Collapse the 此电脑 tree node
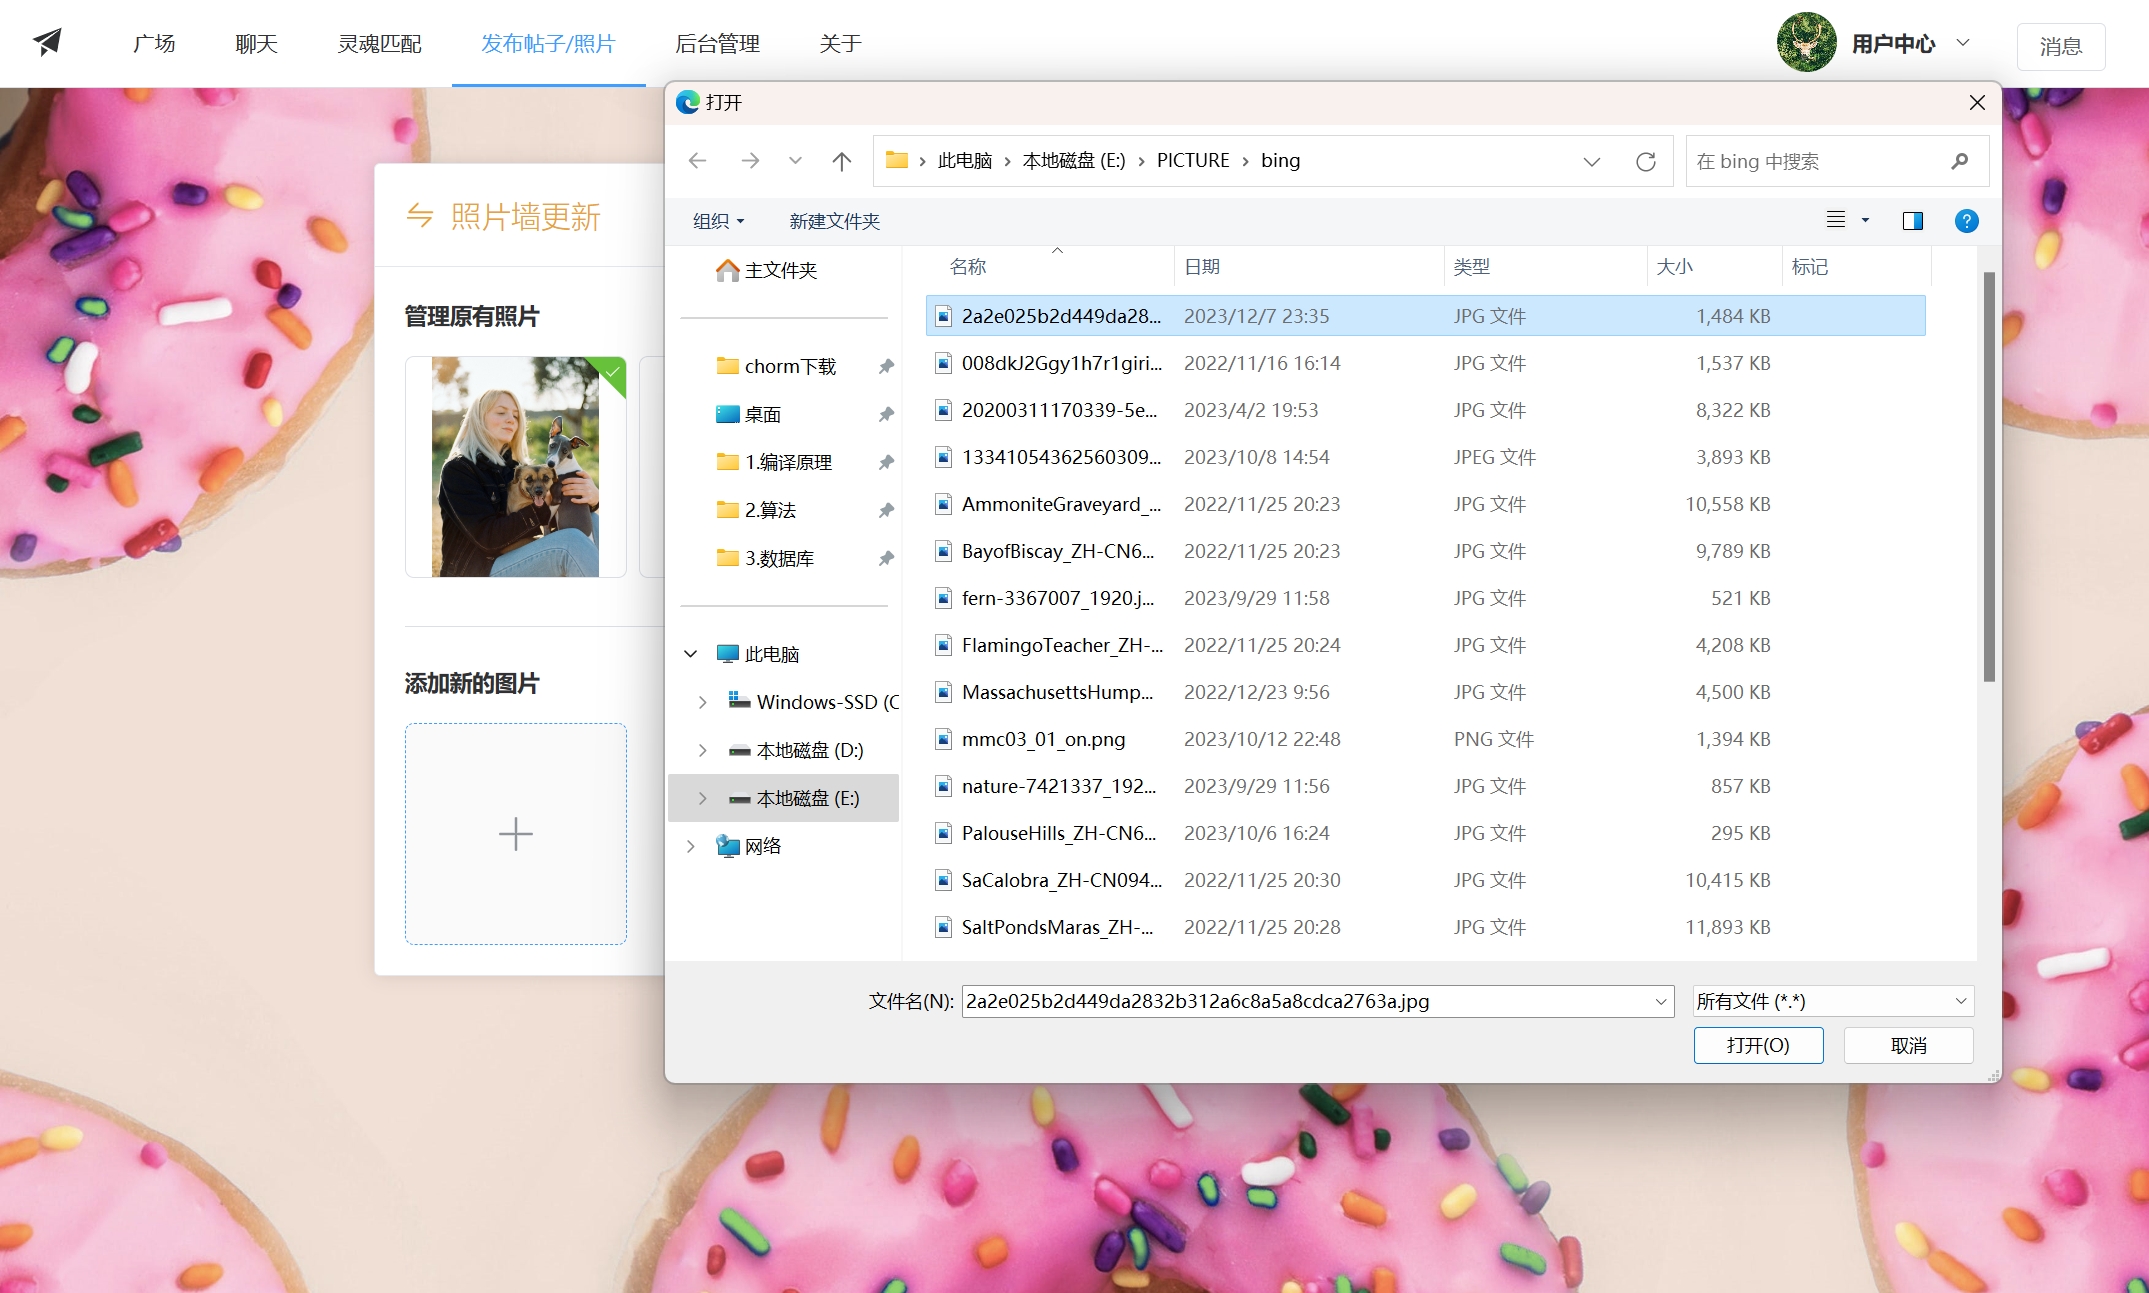The width and height of the screenshot is (2149, 1293). [x=690, y=654]
